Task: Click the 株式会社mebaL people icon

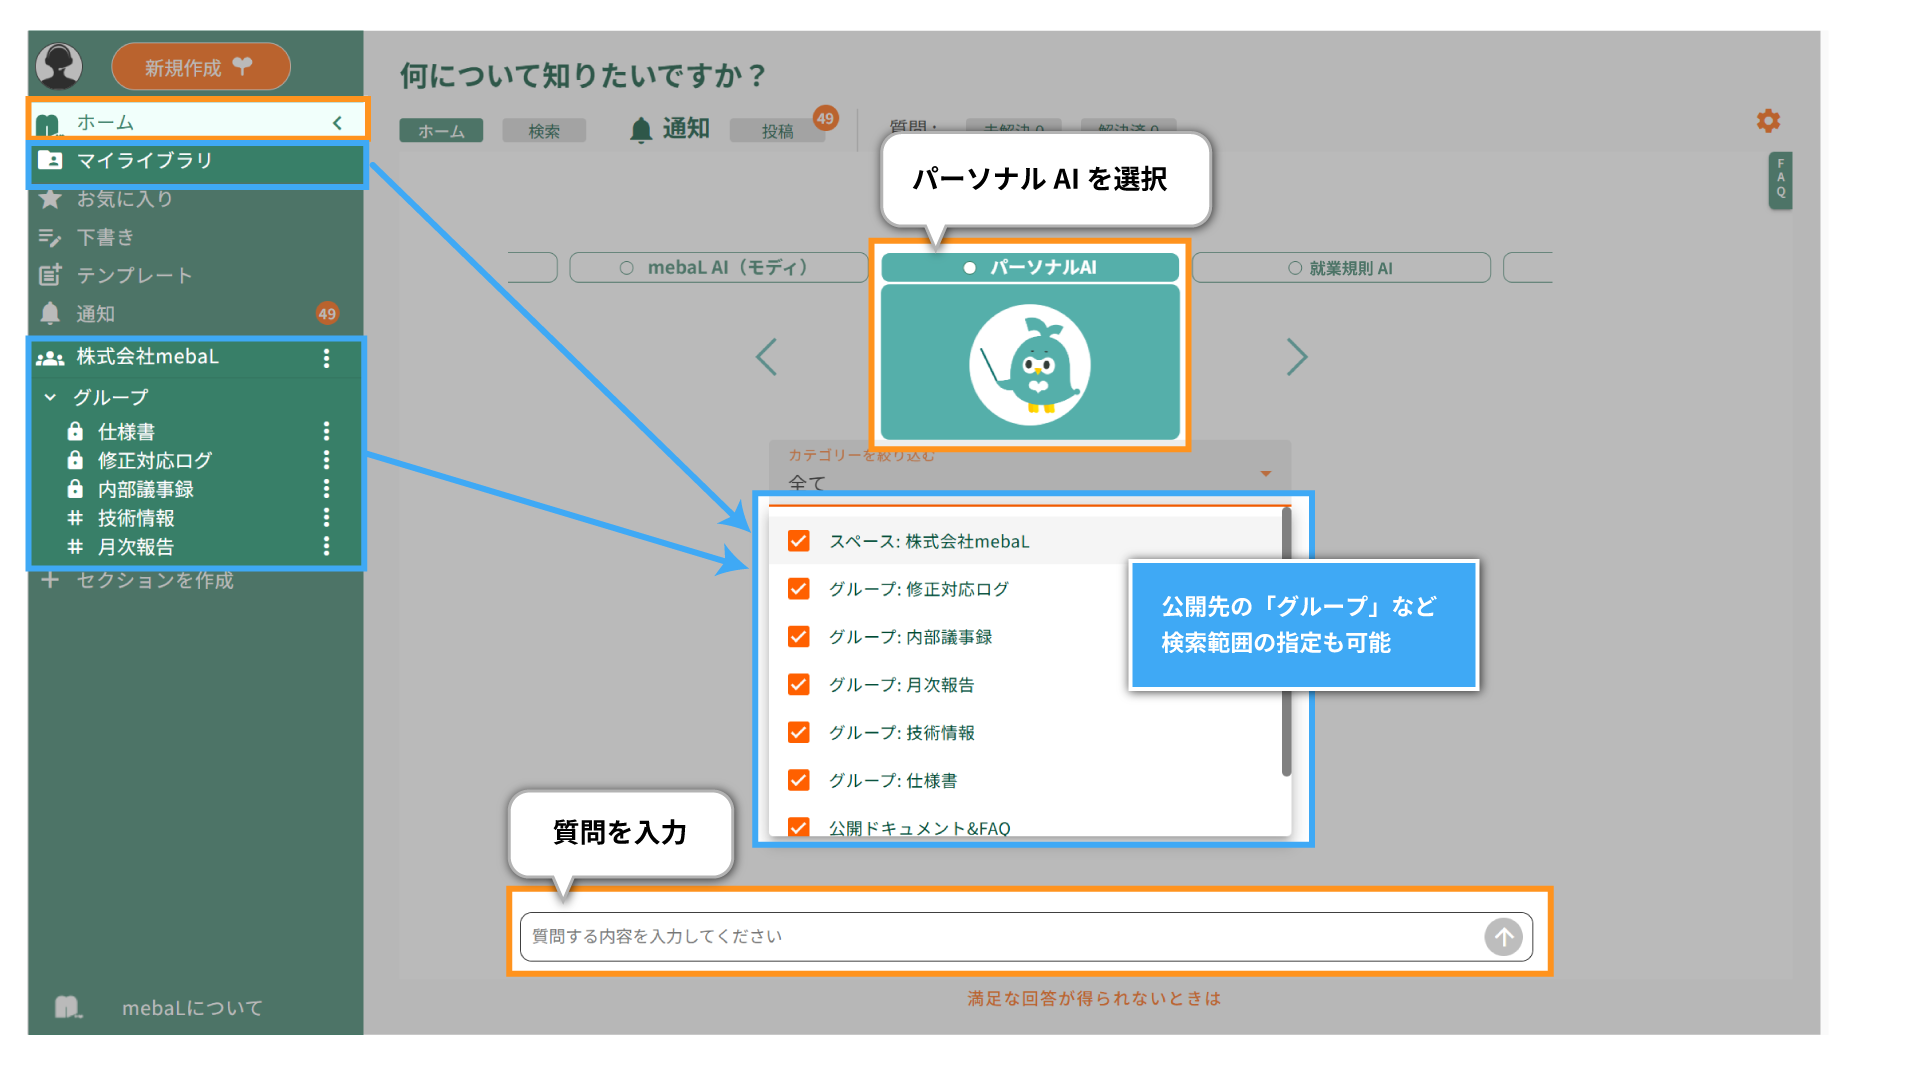Action: click(50, 358)
